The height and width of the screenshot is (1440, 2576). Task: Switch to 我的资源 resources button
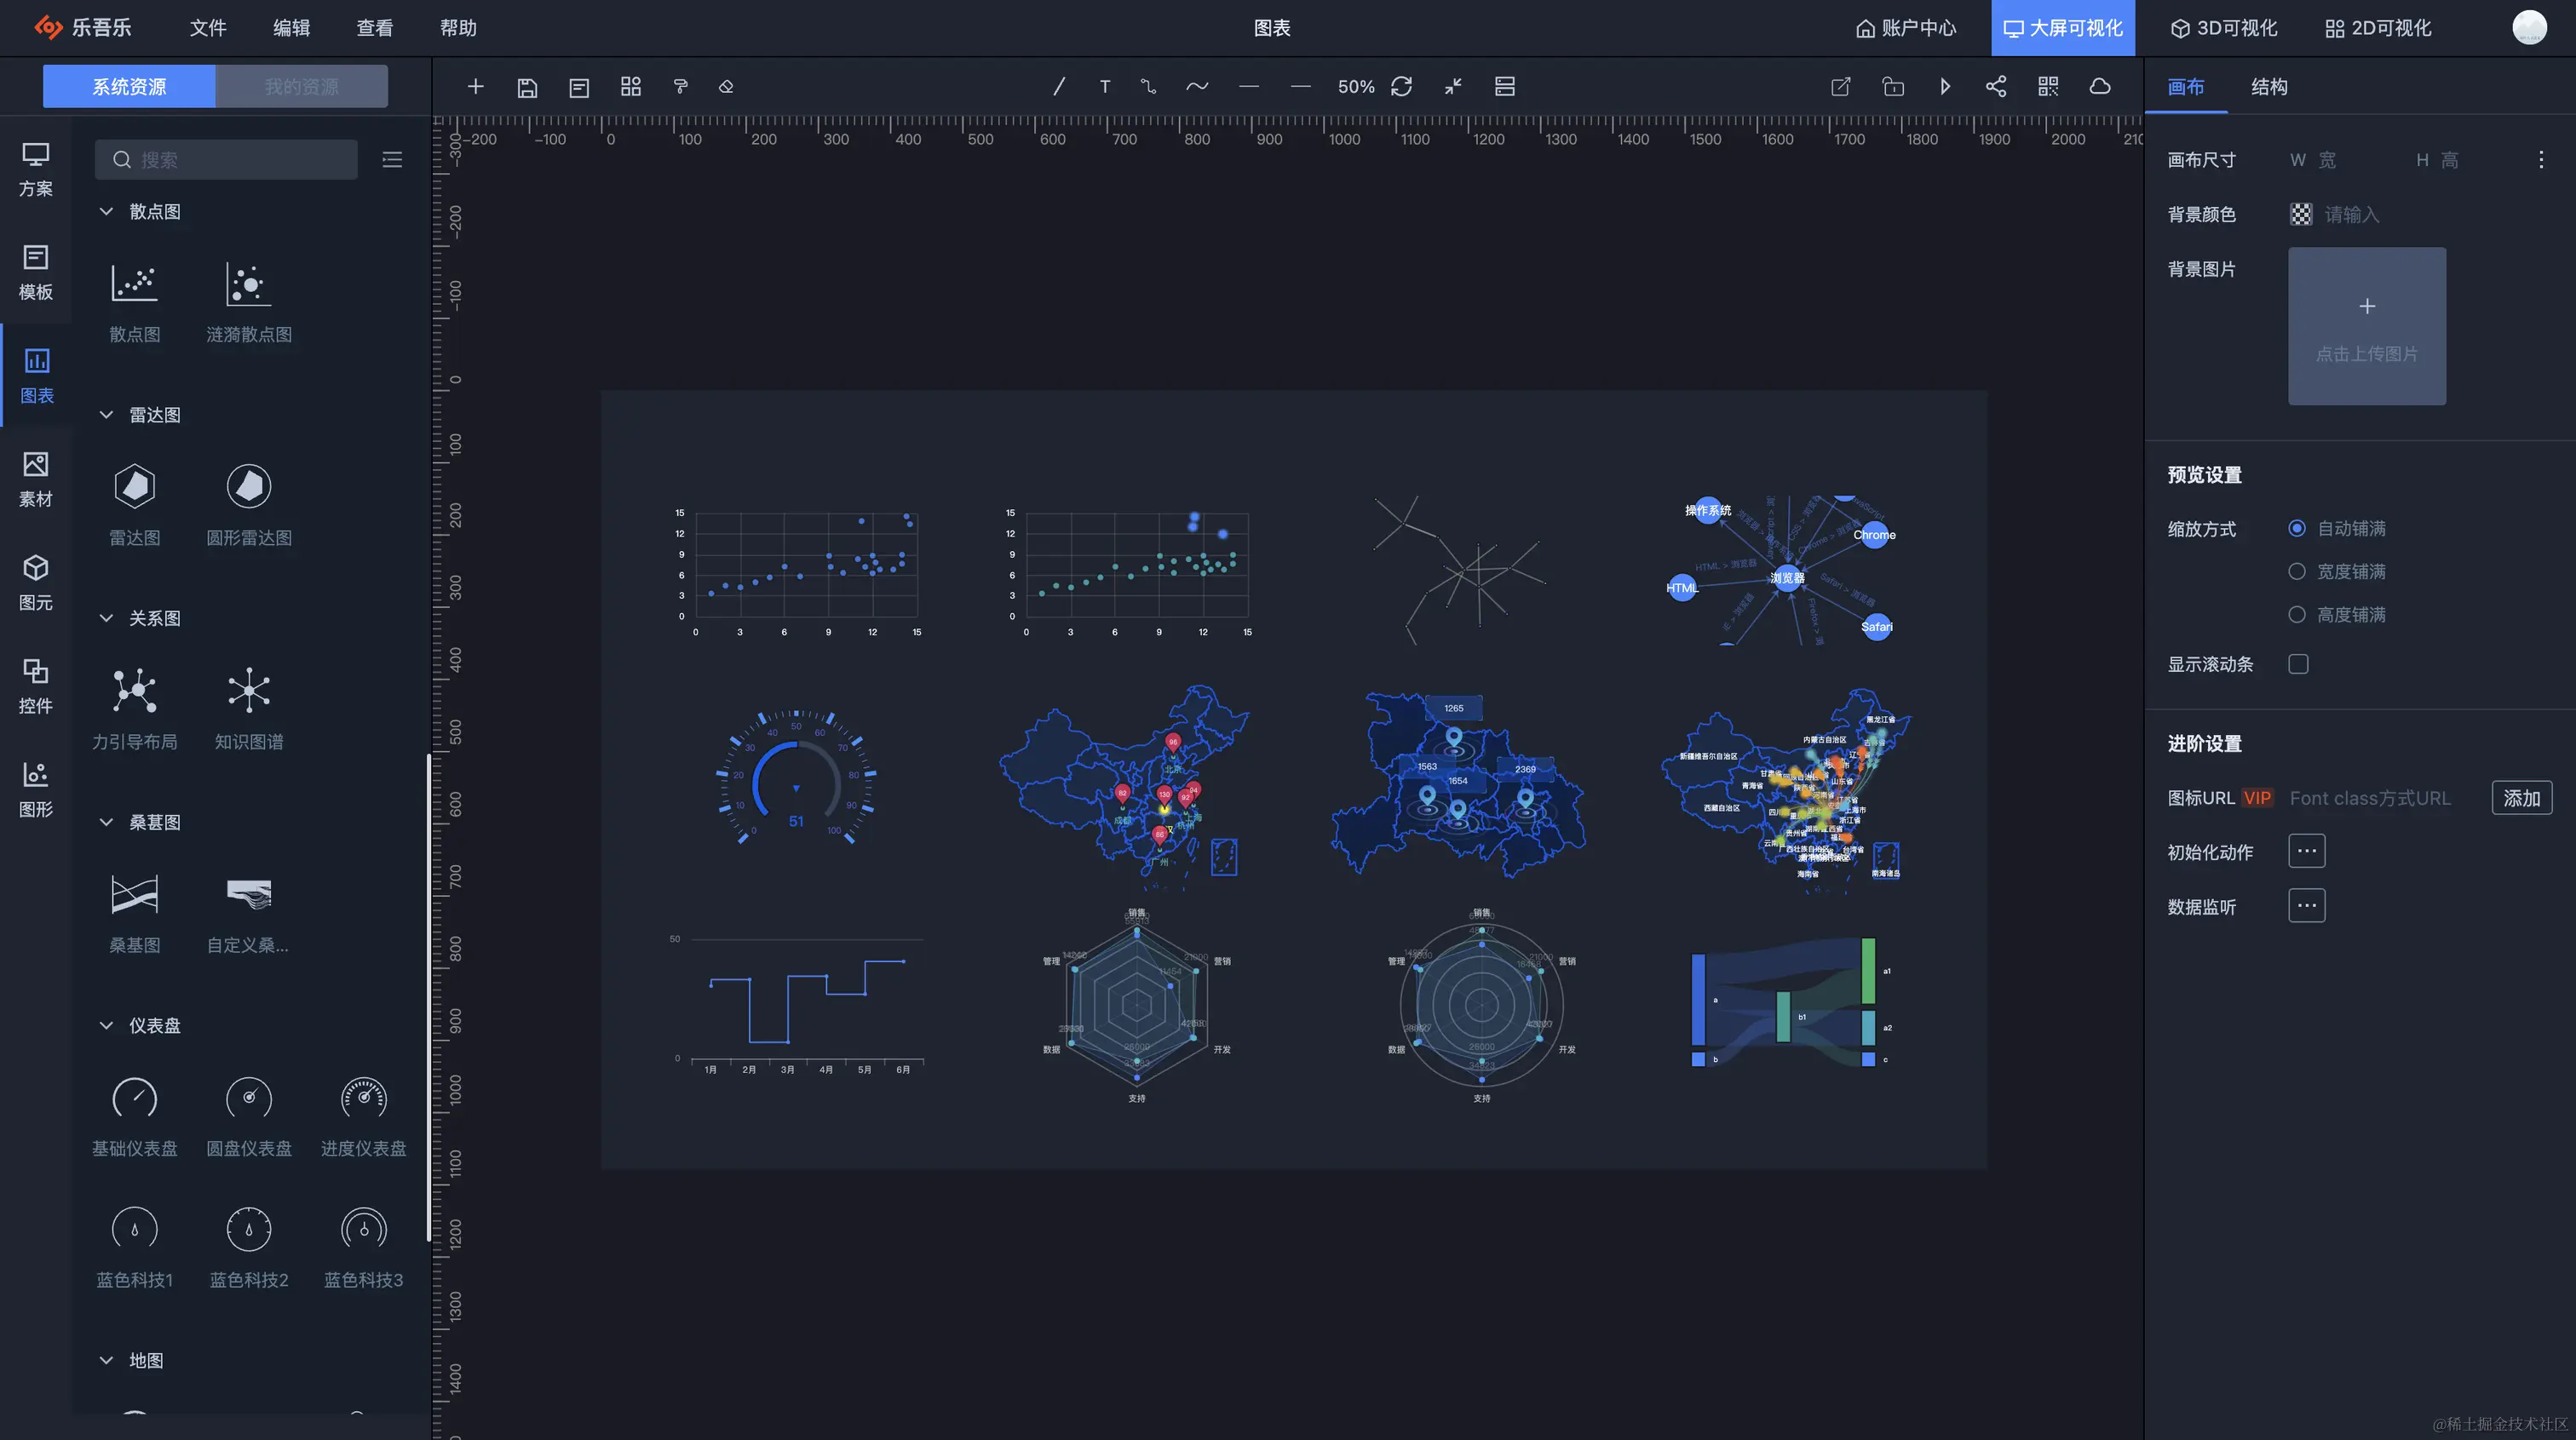tap(301, 87)
